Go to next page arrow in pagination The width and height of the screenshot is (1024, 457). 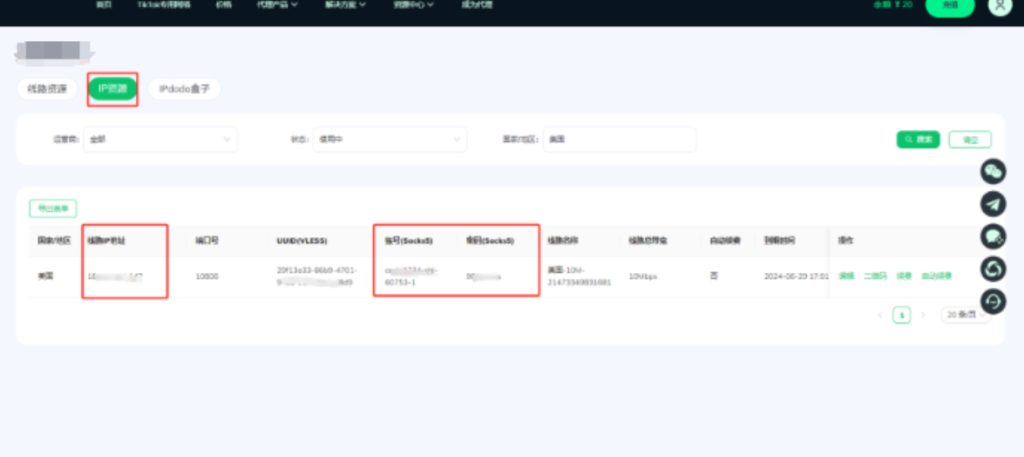[x=923, y=315]
